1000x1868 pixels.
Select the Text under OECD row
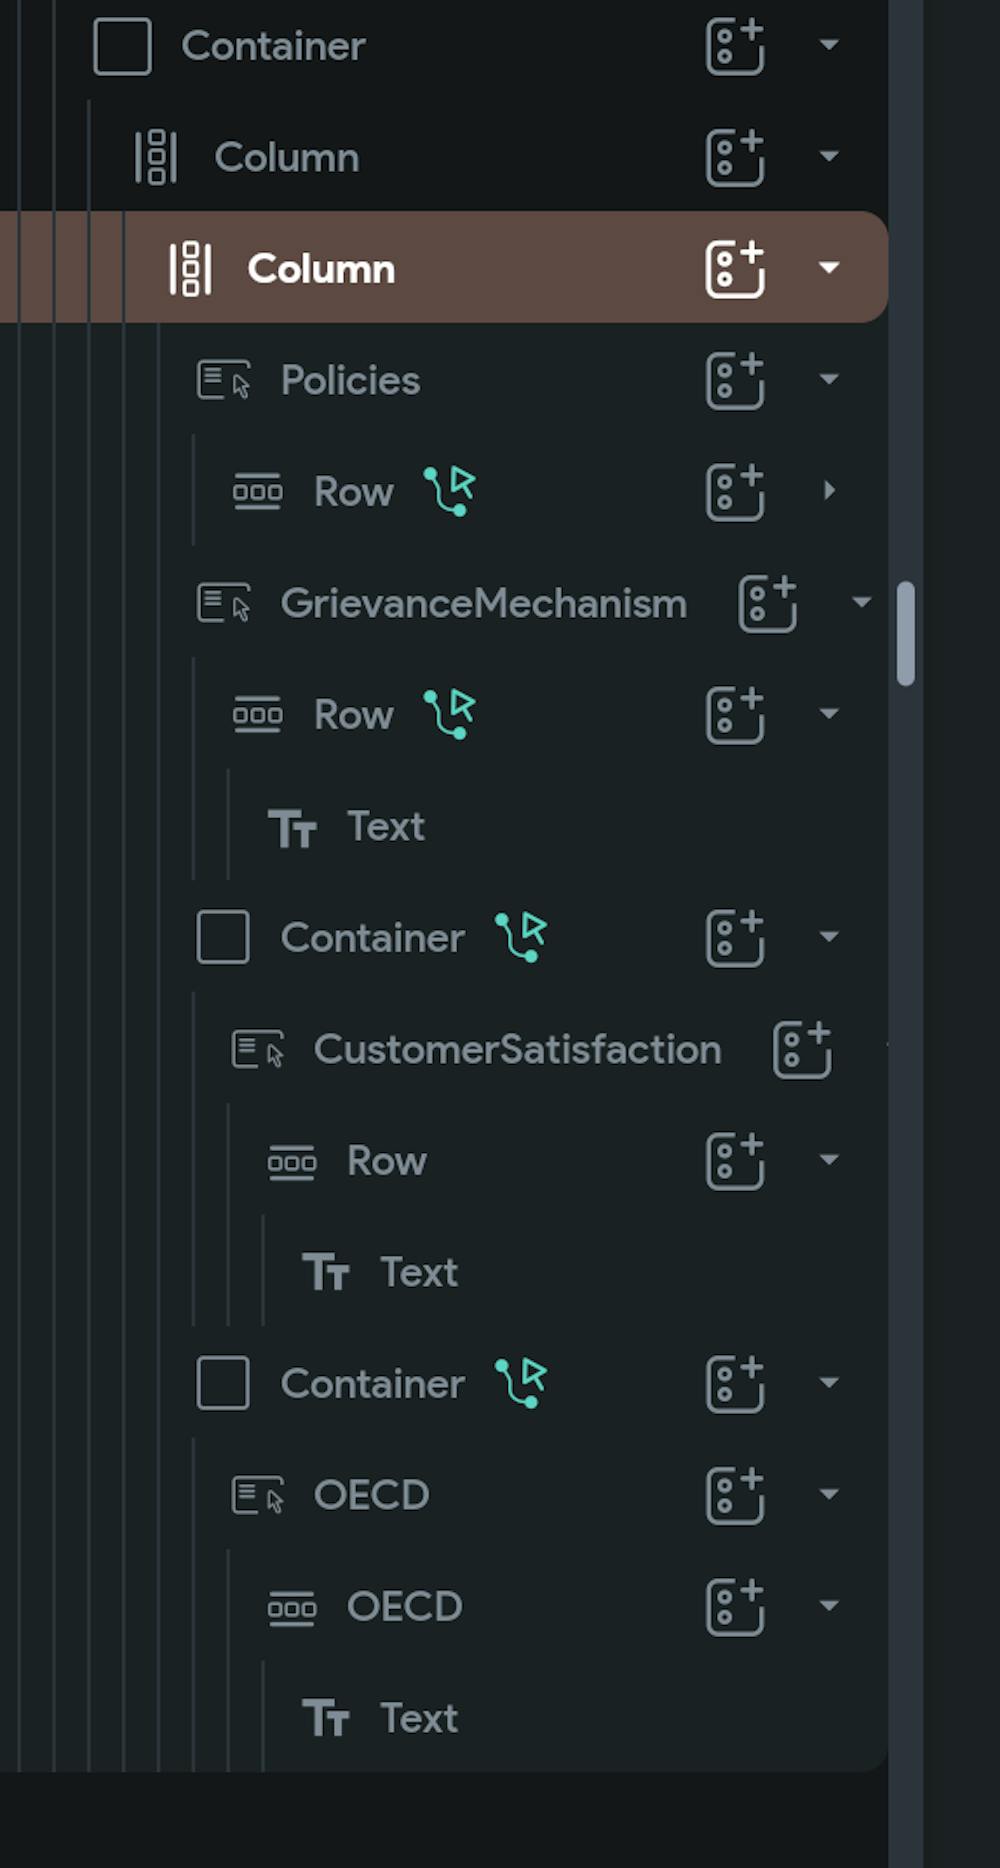point(418,1718)
